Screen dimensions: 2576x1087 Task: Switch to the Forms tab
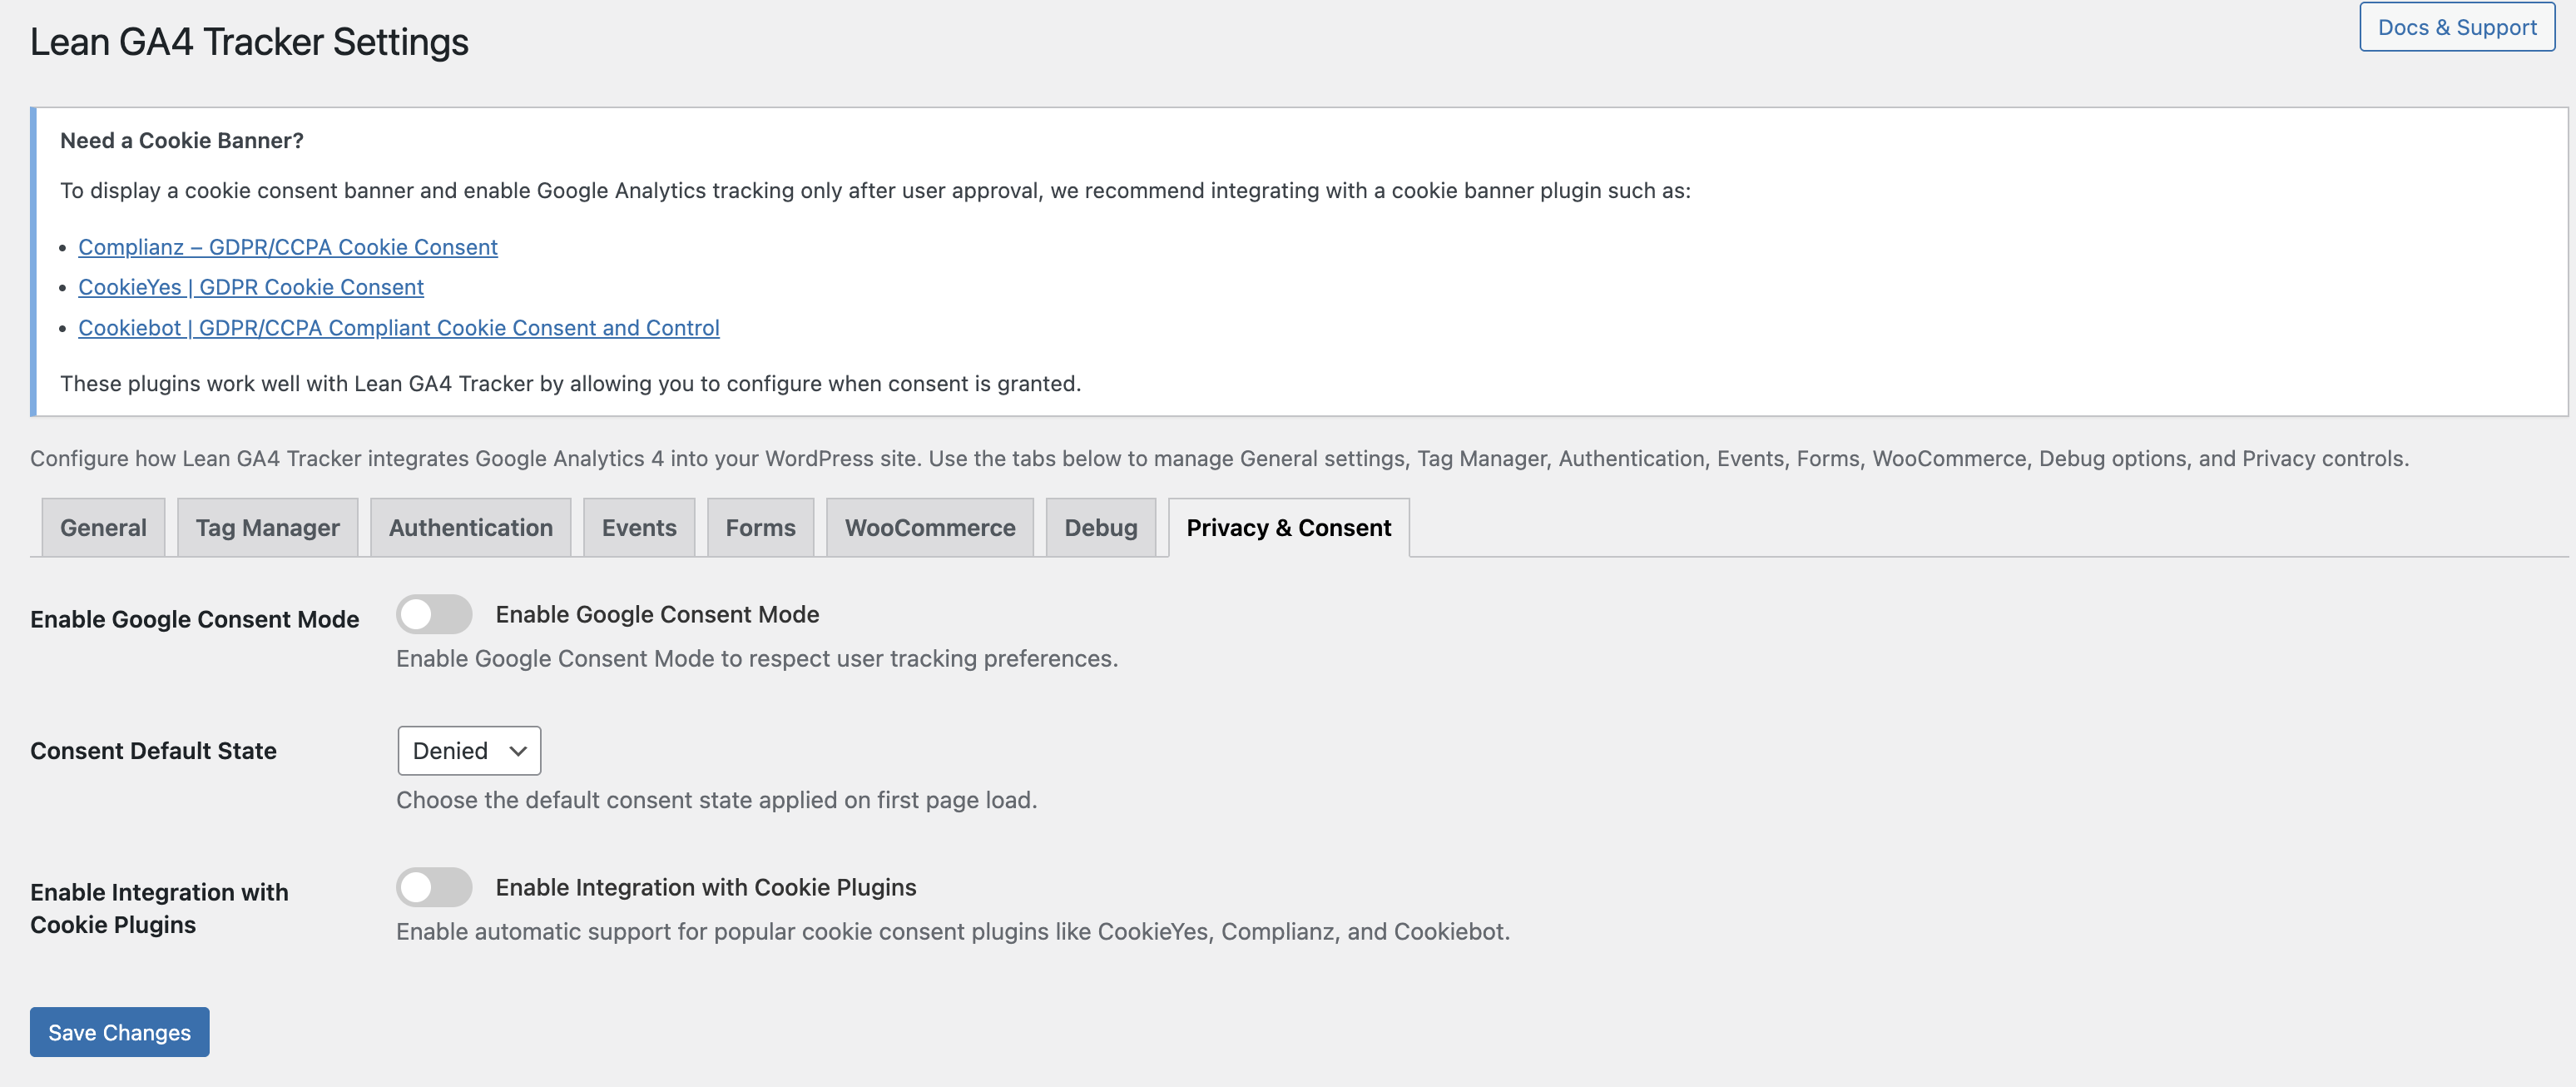coord(760,527)
